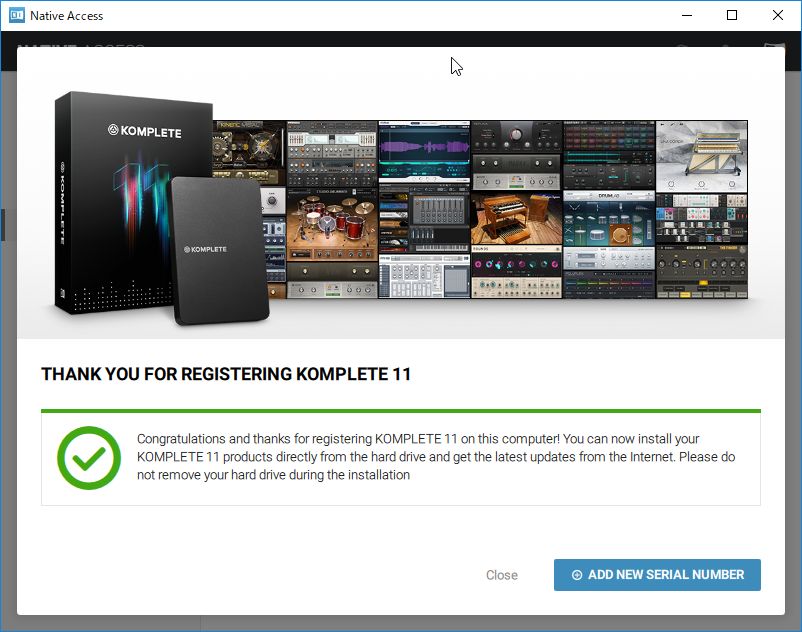802x632 pixels.
Task: Click the Close link in the dialog
Action: (502, 575)
